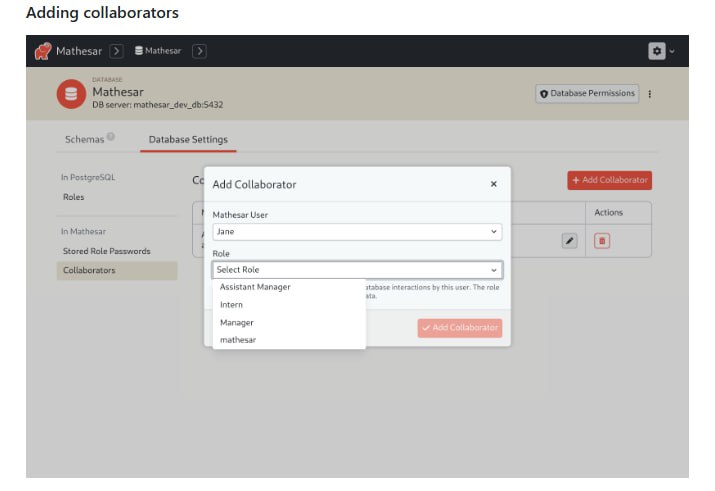715x491 pixels.
Task: Click the first breadcrumb chevron arrow
Action: click(116, 51)
